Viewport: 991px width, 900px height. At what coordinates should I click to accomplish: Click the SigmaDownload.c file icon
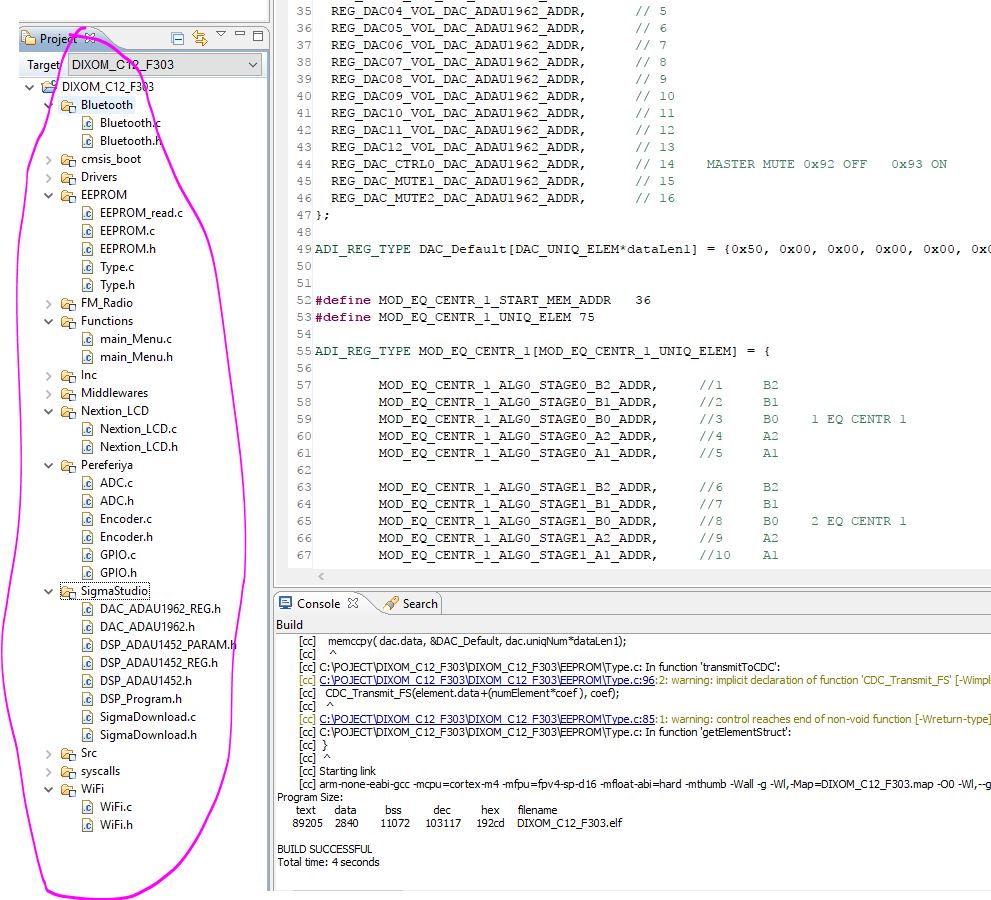pyautogui.click(x=88, y=717)
